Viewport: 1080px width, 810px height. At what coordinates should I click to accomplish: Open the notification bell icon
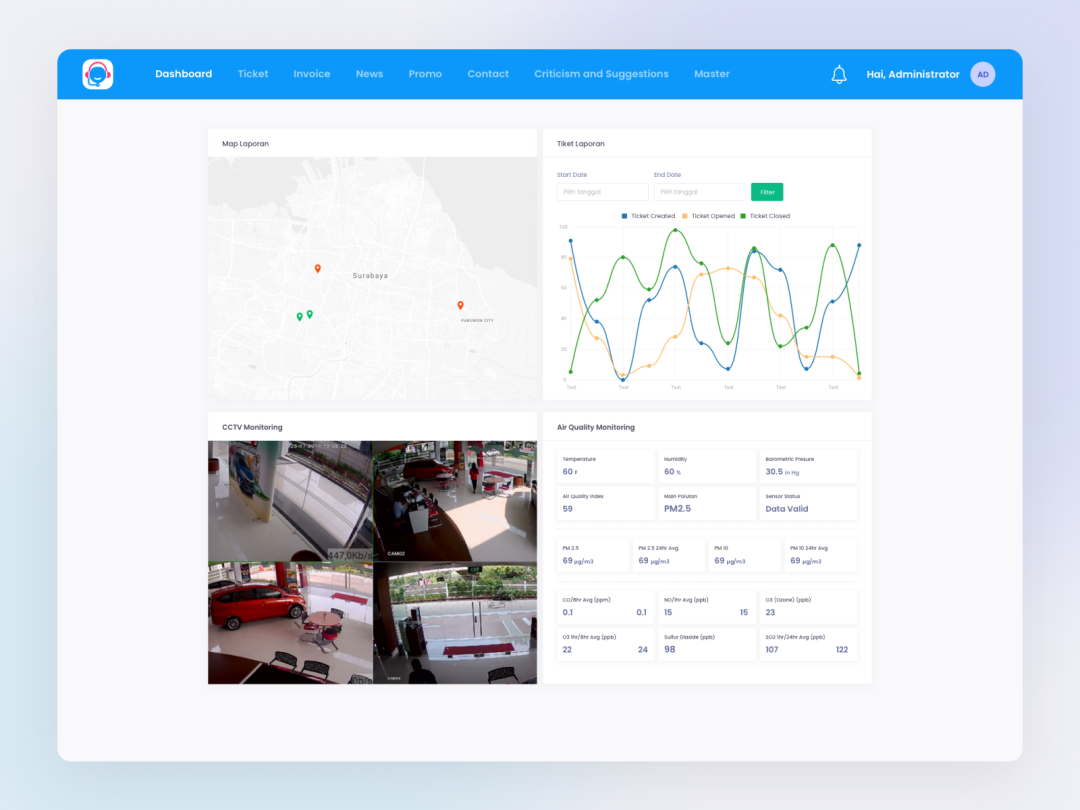pyautogui.click(x=839, y=74)
